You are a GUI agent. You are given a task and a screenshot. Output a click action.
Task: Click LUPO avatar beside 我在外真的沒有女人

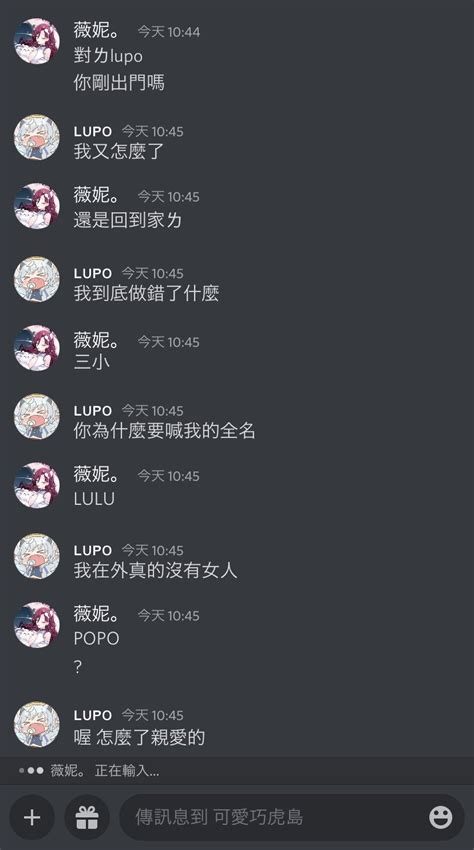pos(36,556)
